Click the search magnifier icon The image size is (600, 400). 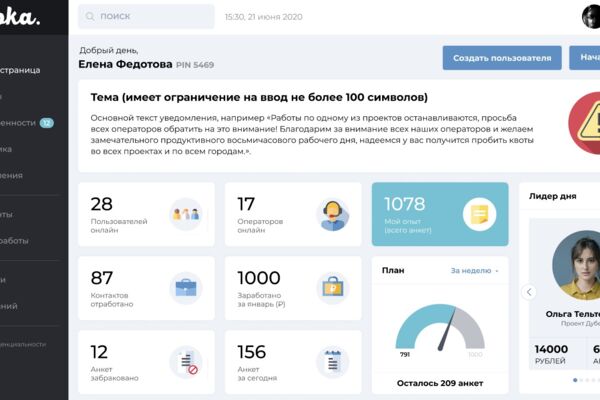90,16
